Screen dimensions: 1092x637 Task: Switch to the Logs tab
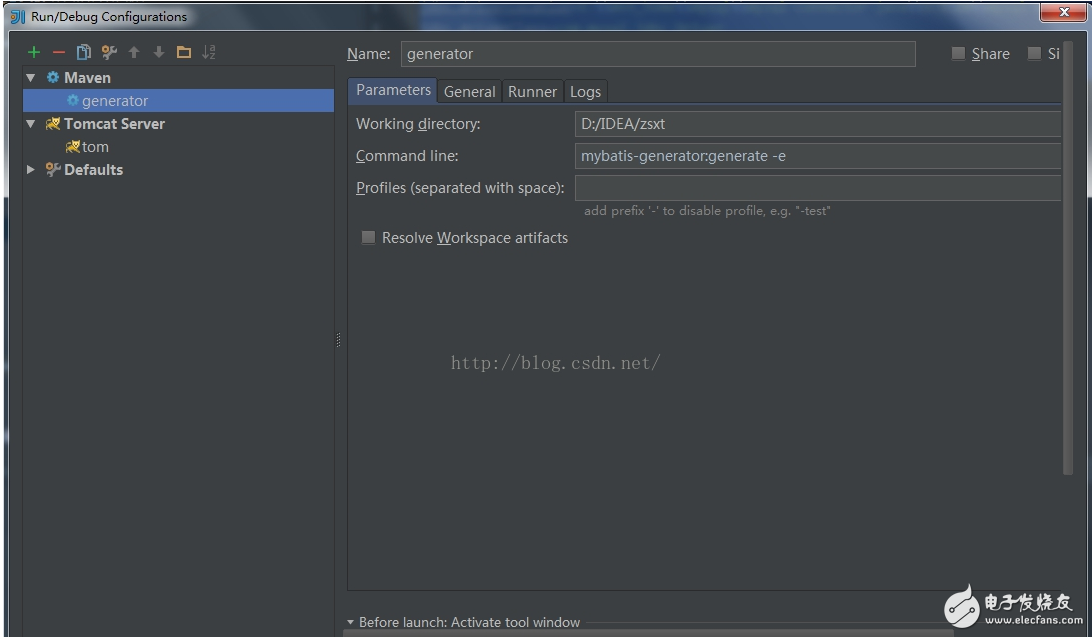[585, 91]
